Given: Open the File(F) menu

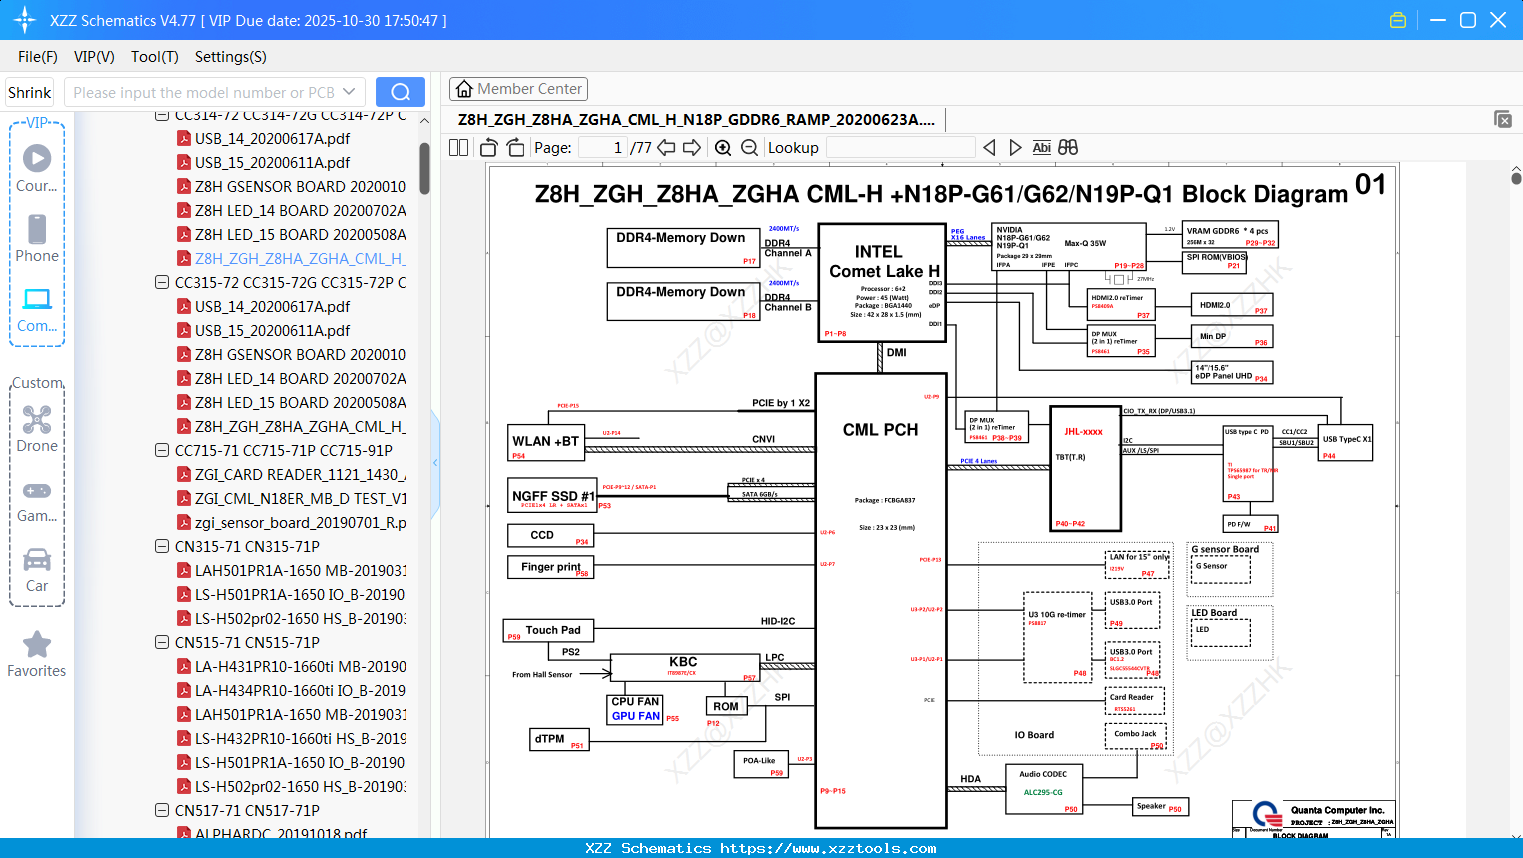Looking at the screenshot, I should point(38,57).
